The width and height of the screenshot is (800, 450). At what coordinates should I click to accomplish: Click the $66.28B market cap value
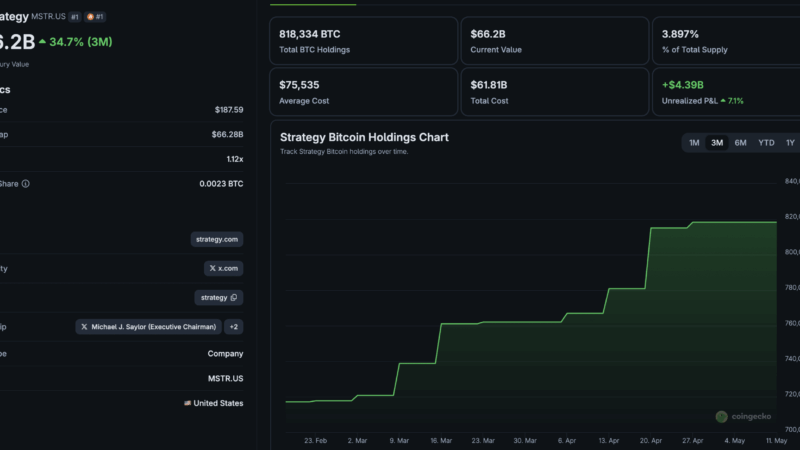click(227, 134)
